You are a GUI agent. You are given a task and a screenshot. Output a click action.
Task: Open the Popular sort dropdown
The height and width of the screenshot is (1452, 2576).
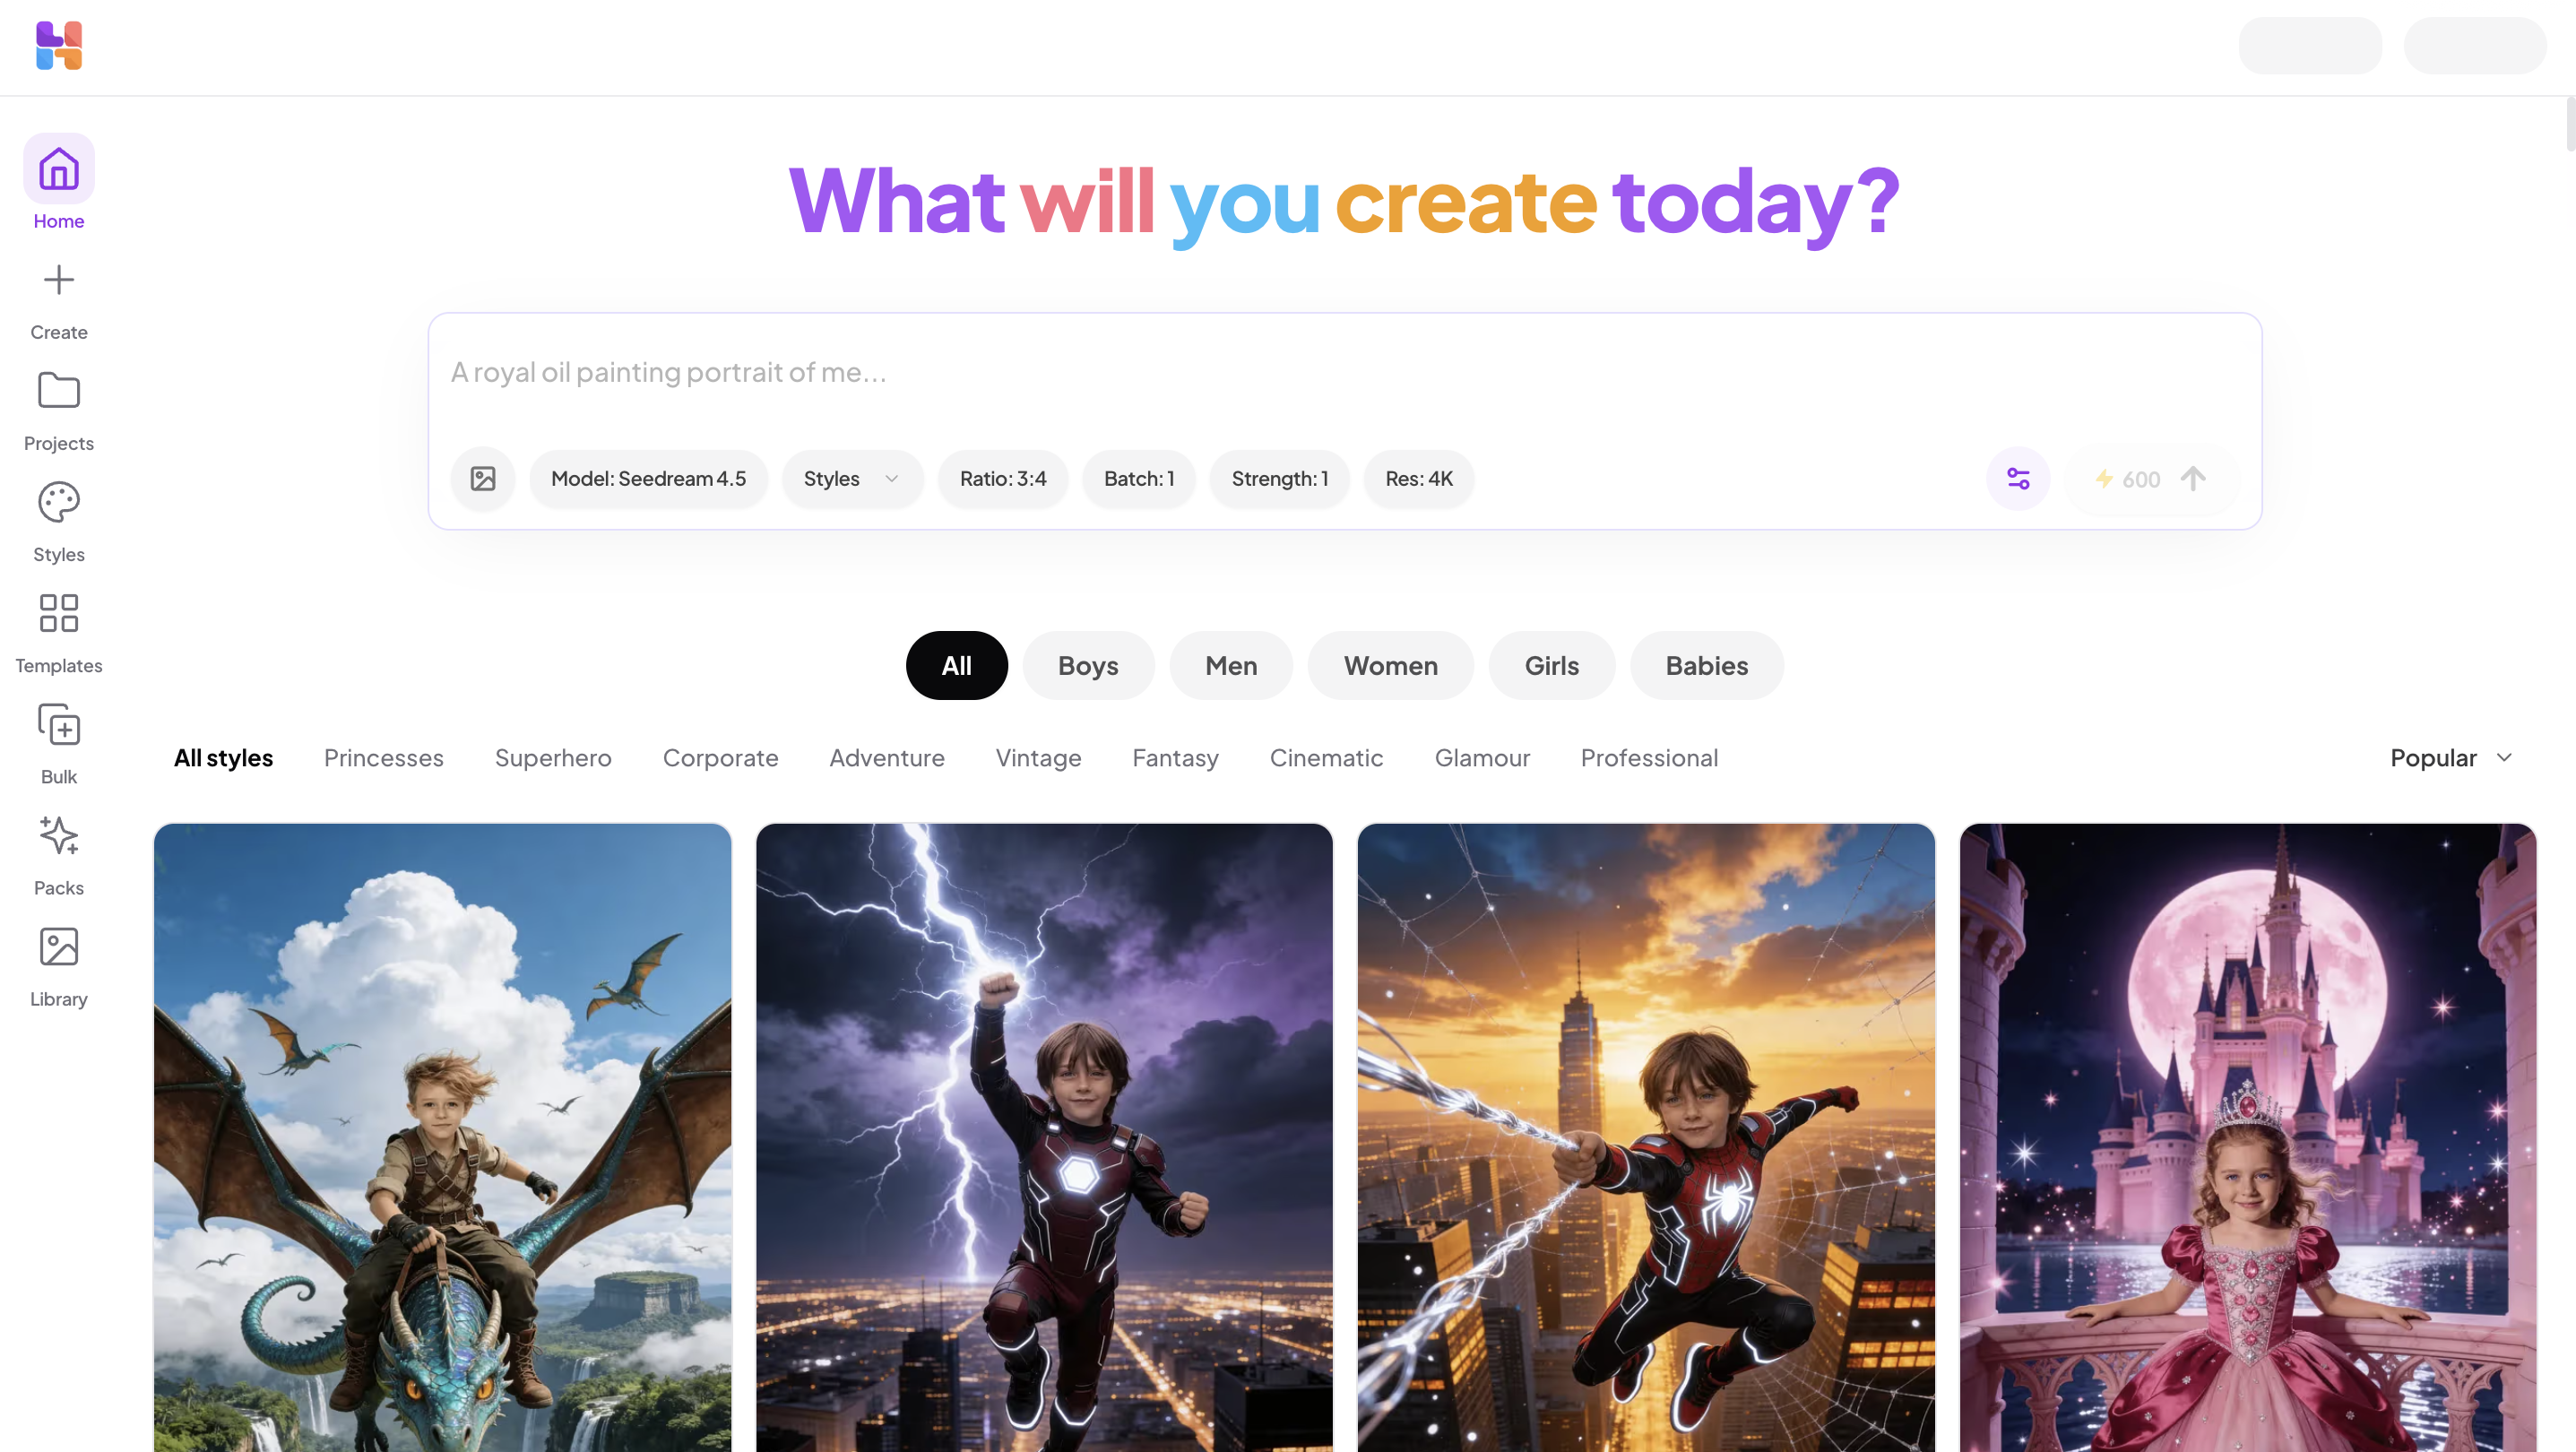click(2451, 758)
